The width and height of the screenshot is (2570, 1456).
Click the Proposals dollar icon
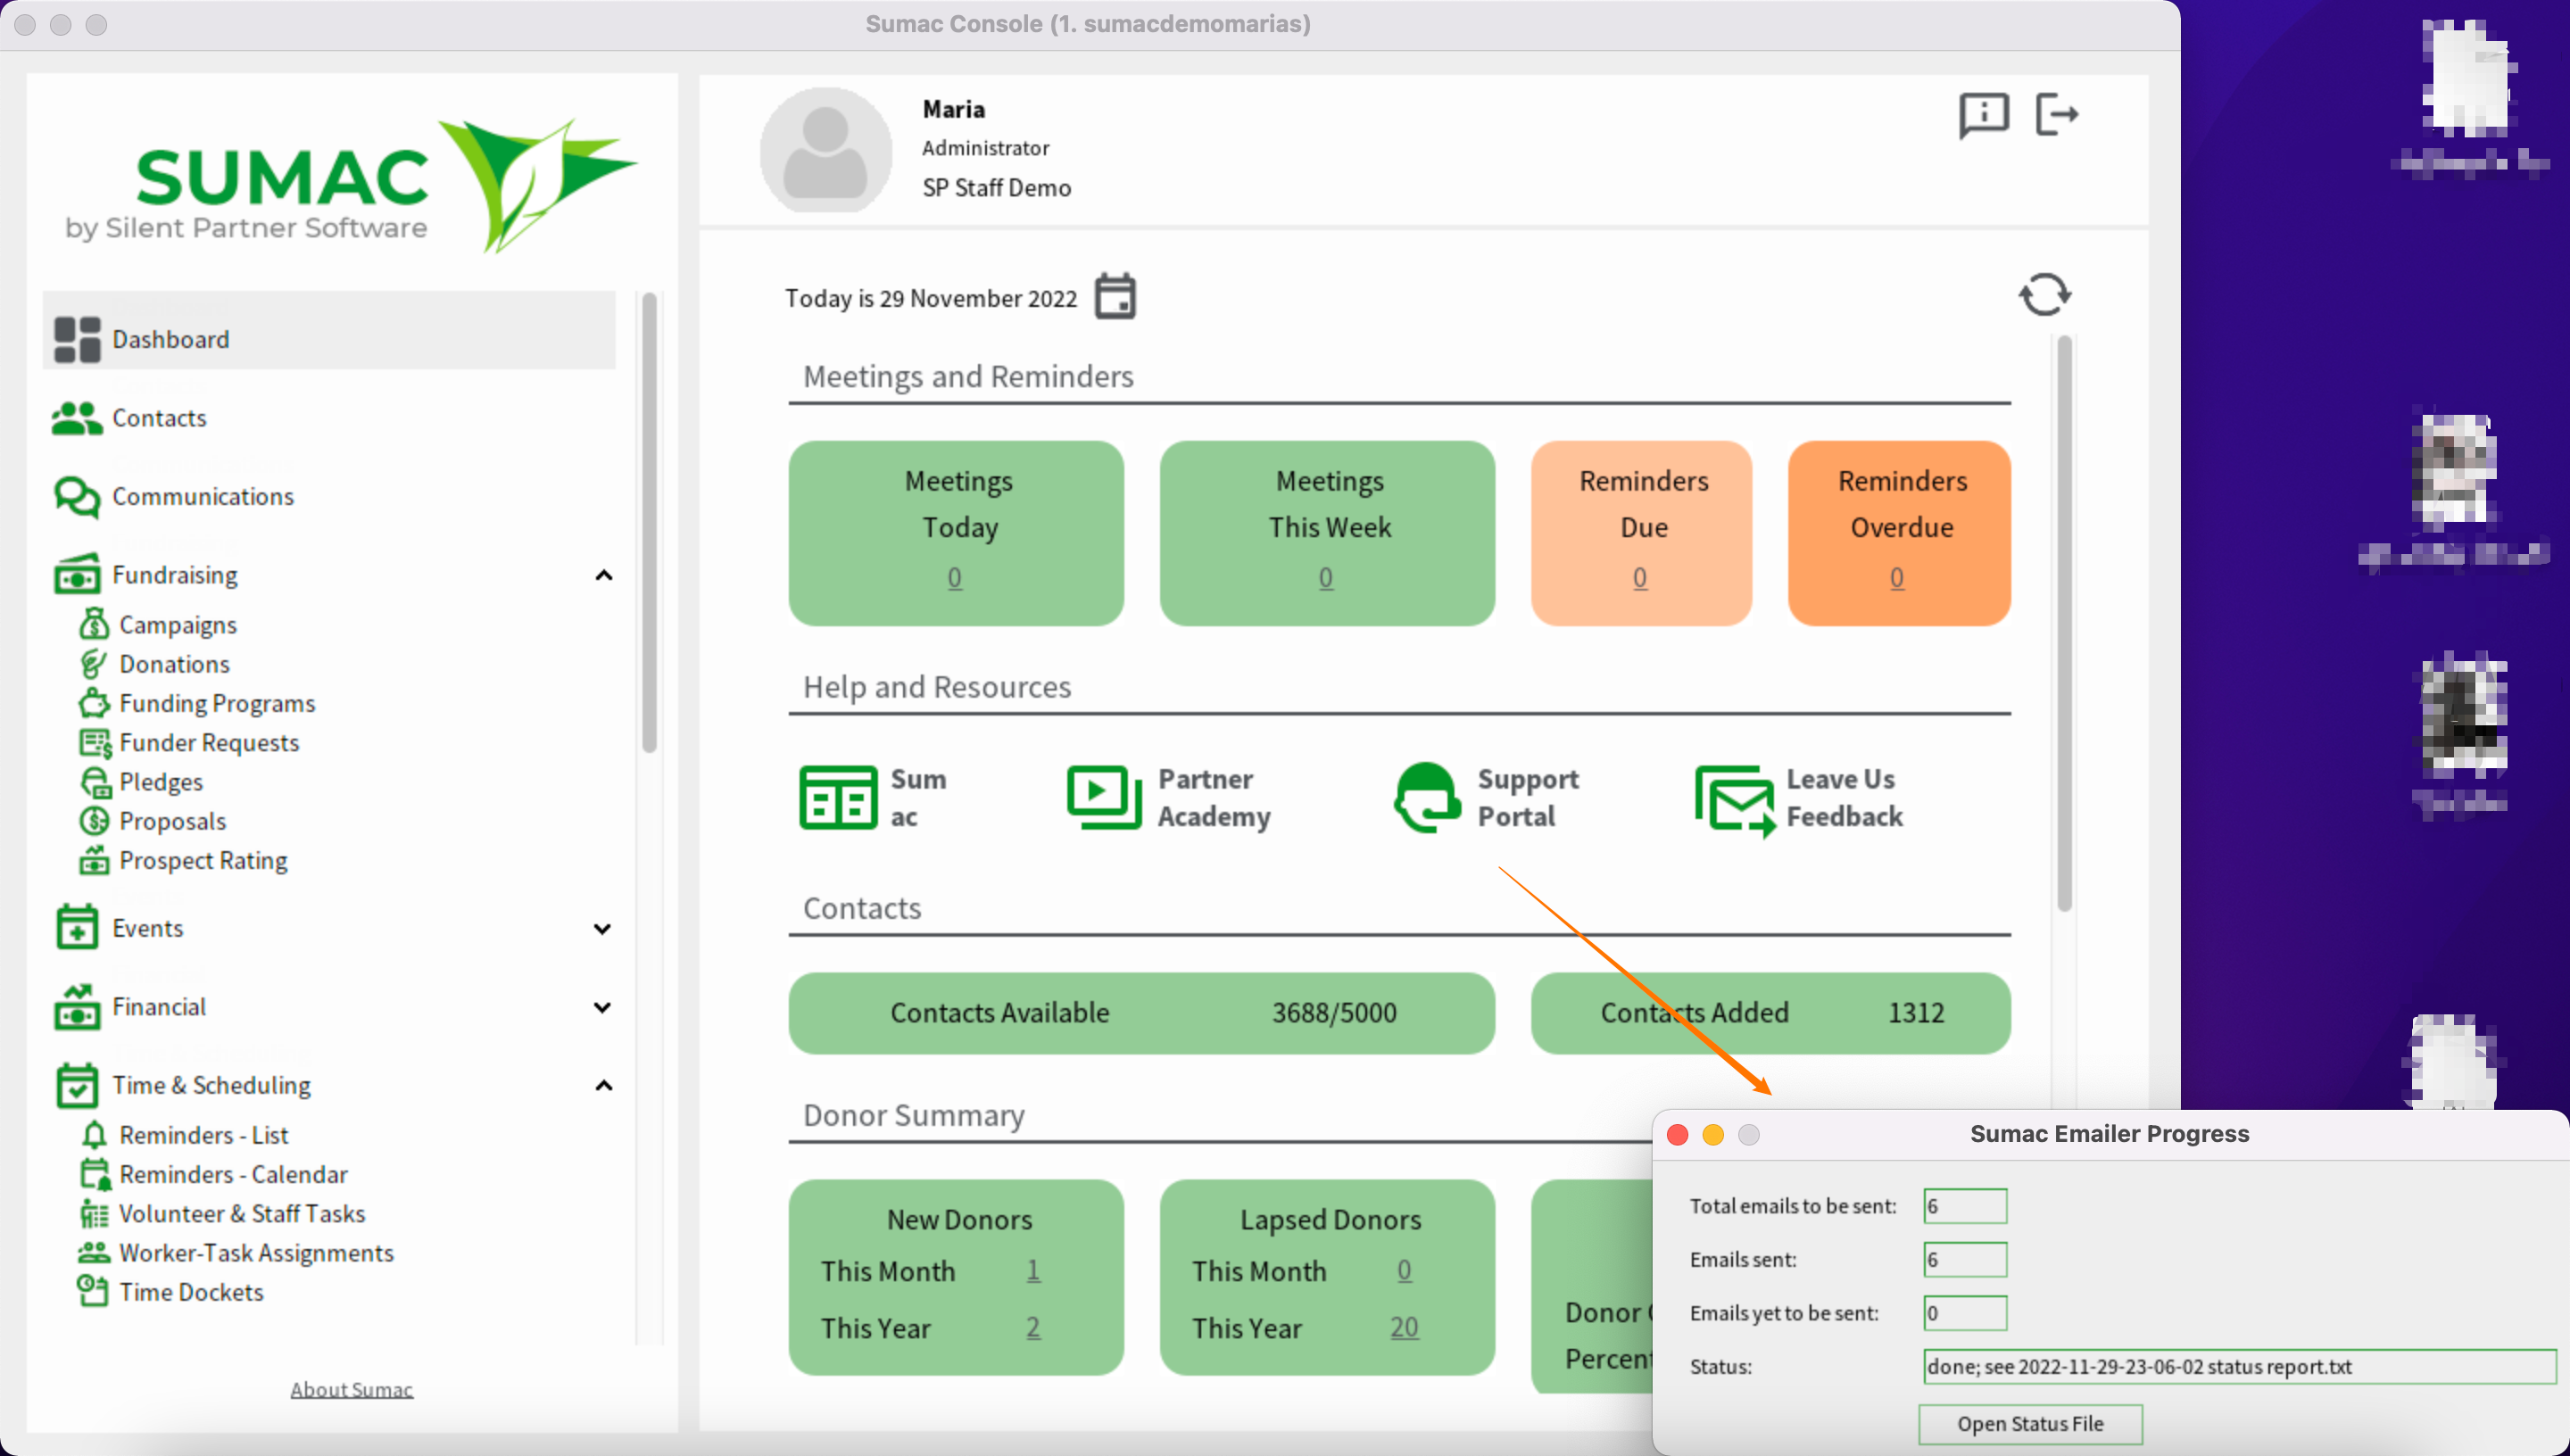tap(94, 821)
